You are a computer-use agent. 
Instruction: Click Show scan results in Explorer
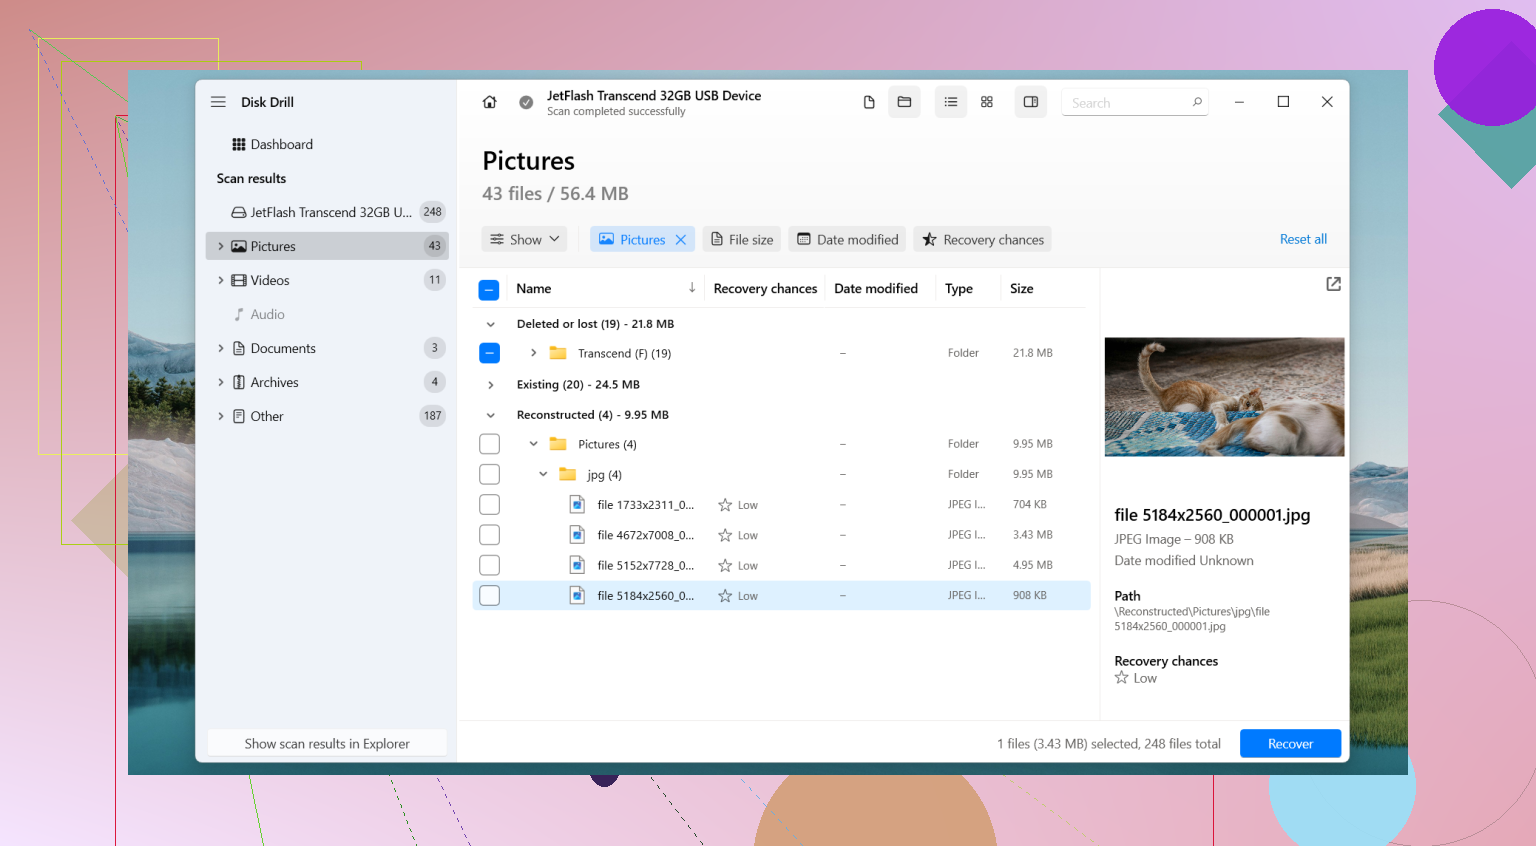(x=327, y=744)
